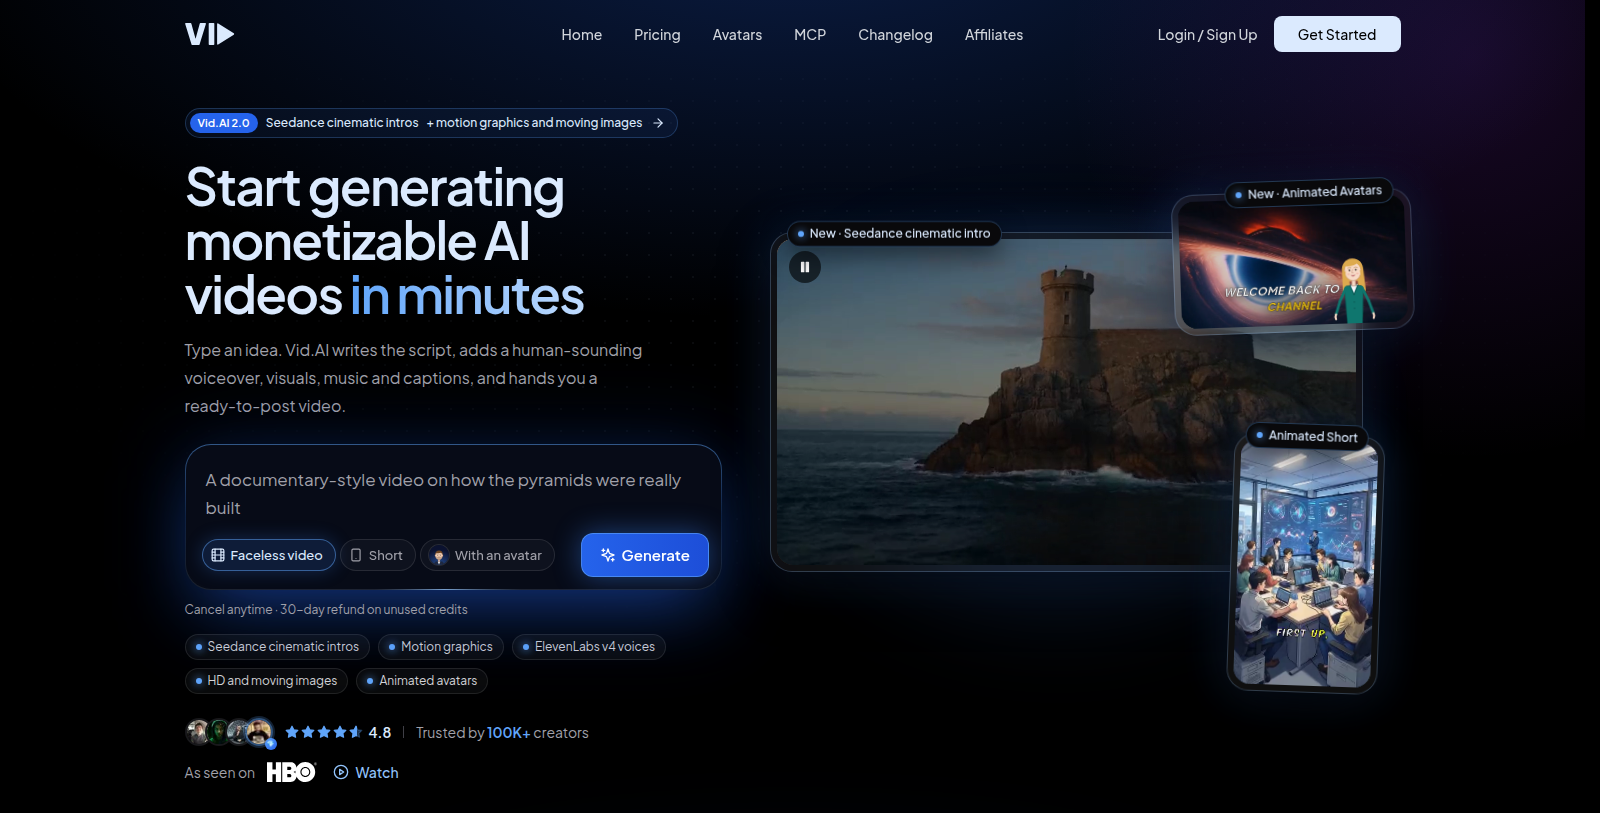Click the film icon on Faceless video

[218, 555]
